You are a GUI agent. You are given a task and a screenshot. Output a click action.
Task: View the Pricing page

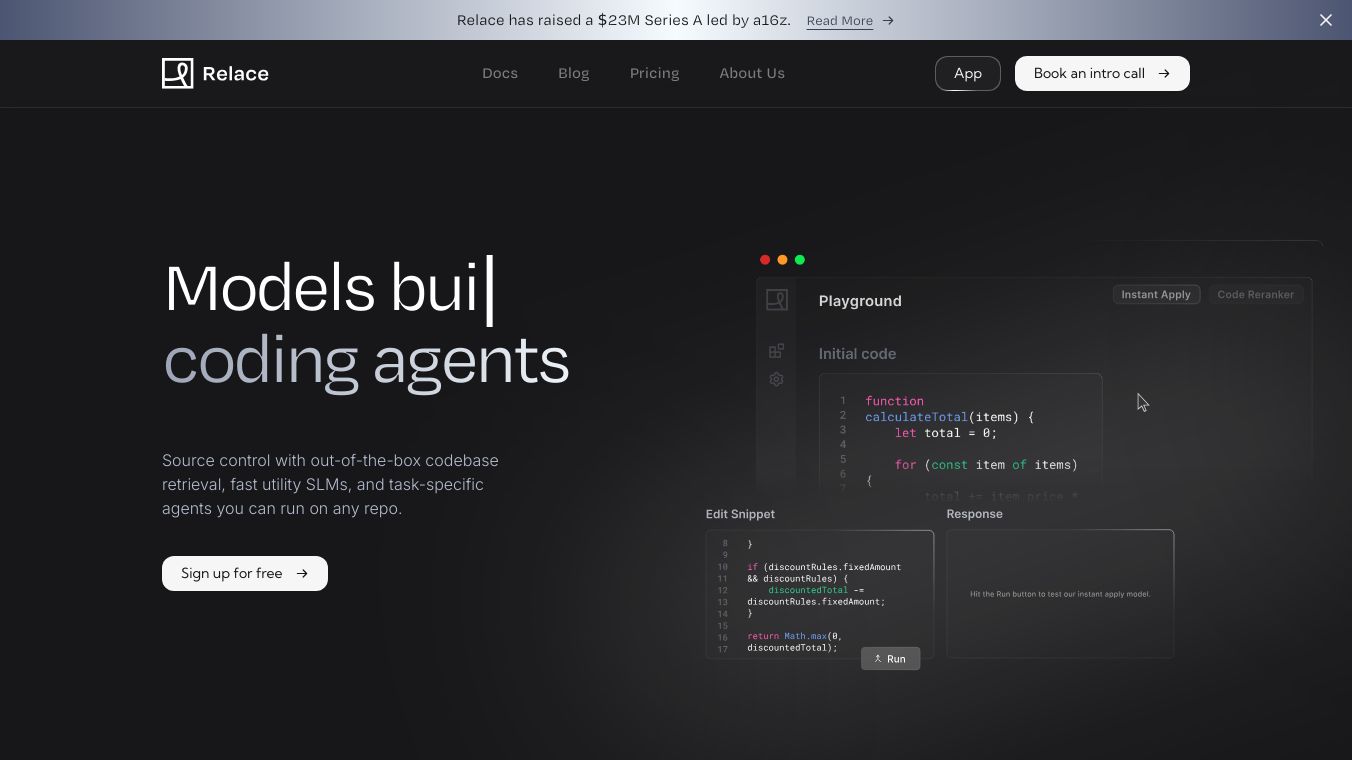coord(655,73)
